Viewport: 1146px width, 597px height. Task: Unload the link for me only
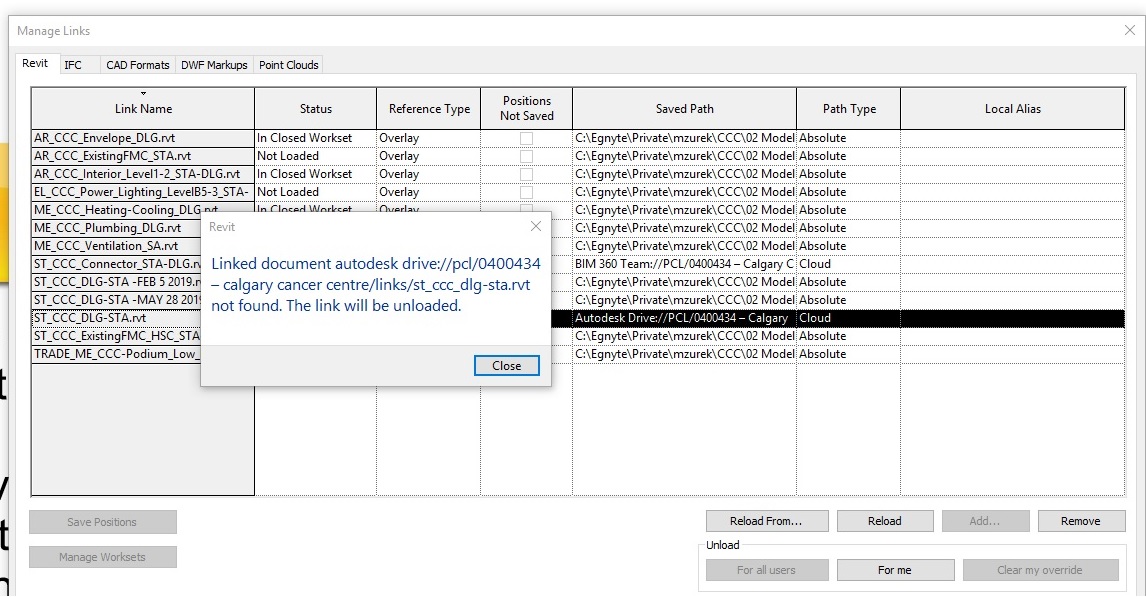895,569
